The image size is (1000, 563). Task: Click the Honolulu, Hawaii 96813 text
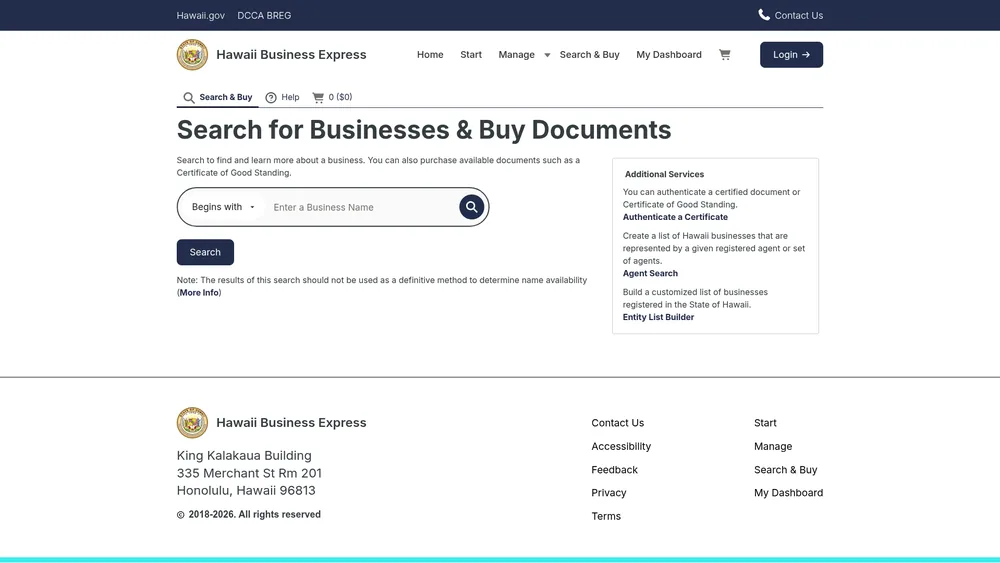pyautogui.click(x=246, y=490)
